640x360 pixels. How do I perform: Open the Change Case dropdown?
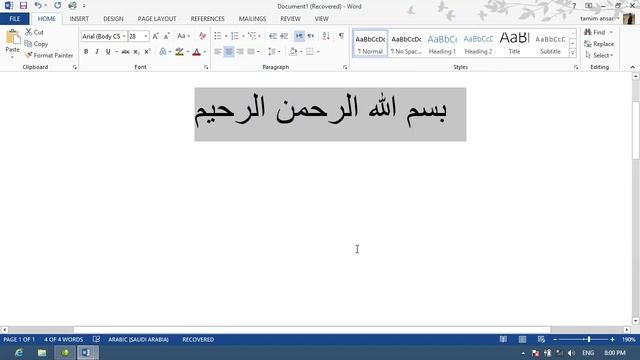183,36
